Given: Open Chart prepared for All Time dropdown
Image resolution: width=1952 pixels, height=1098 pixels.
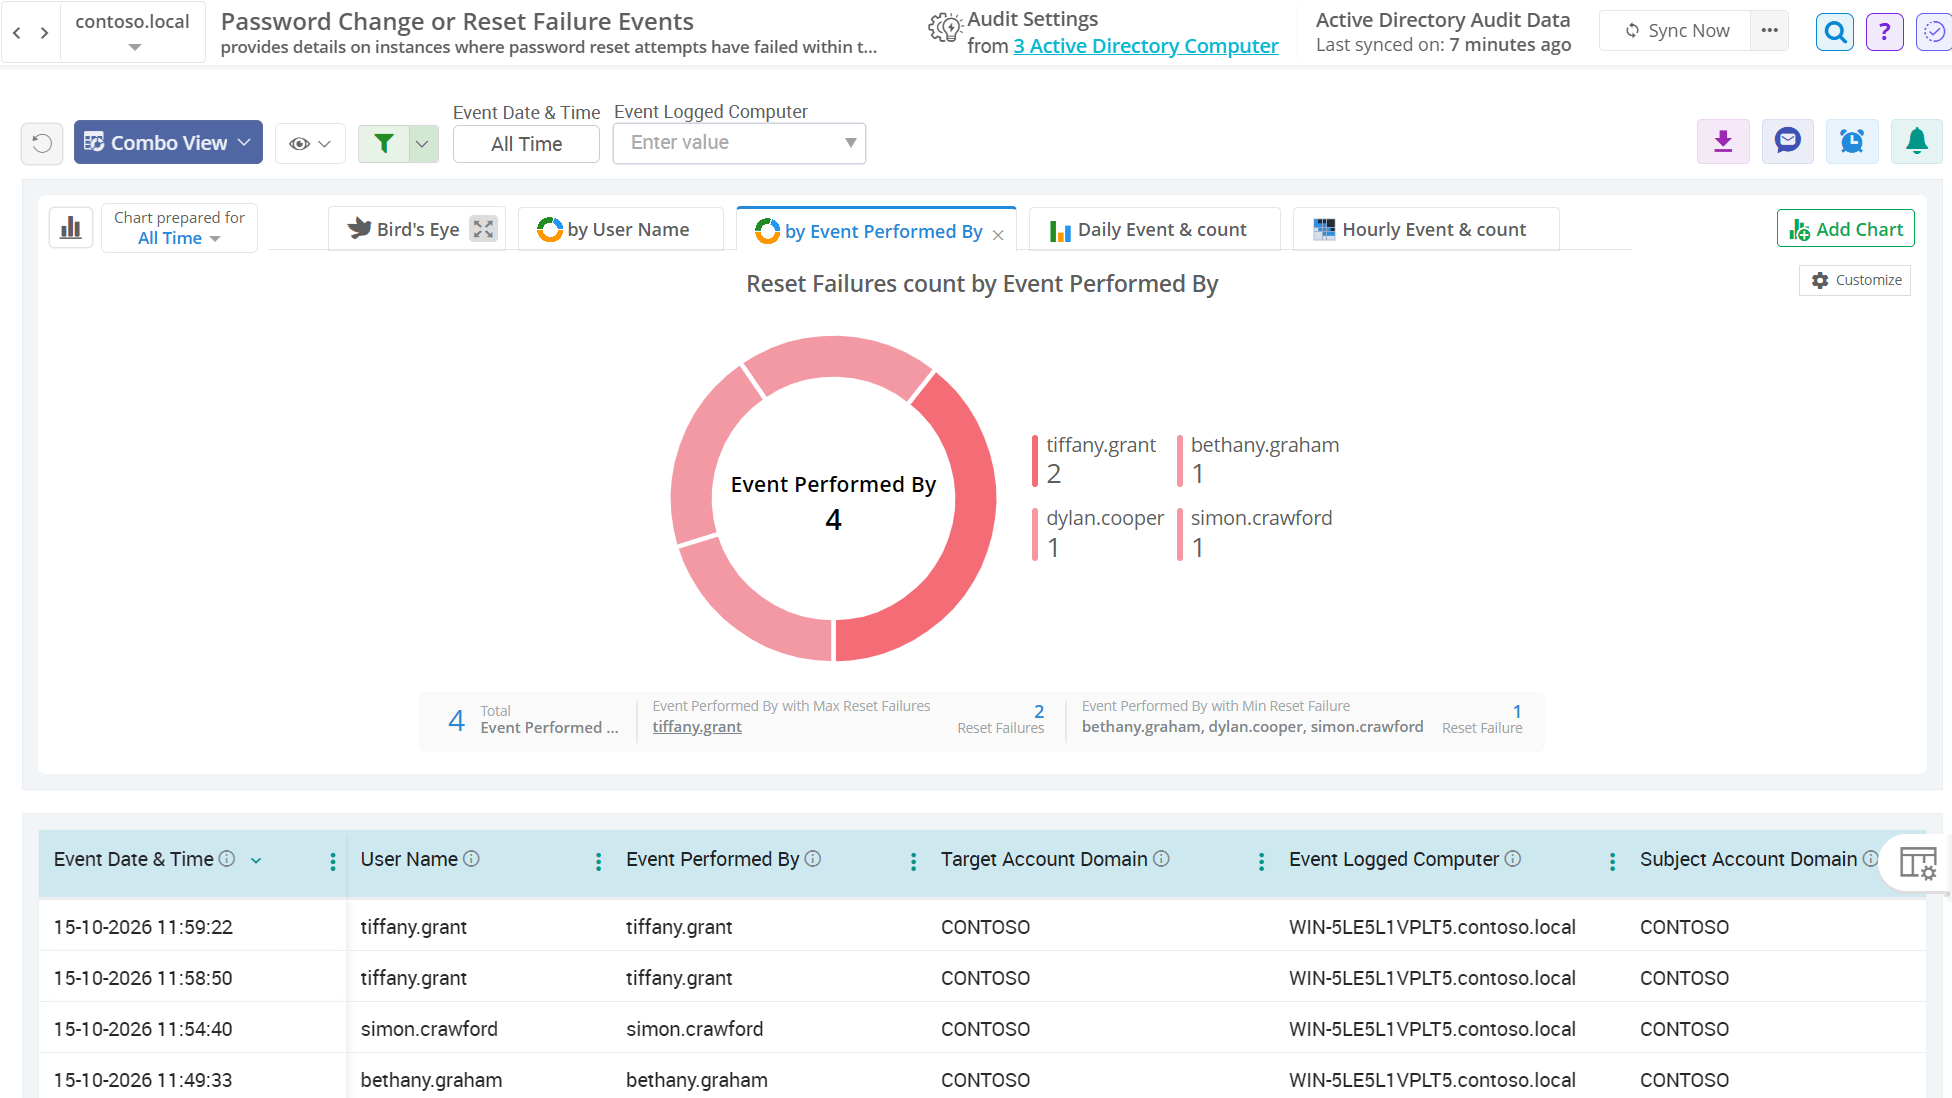Looking at the screenshot, I should click(179, 228).
